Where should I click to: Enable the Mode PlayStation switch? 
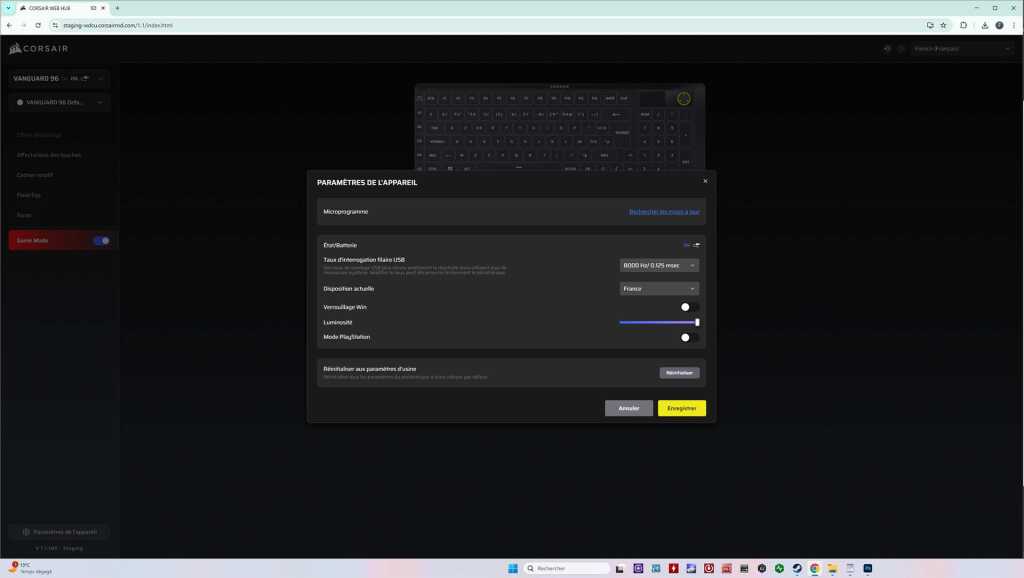688,337
